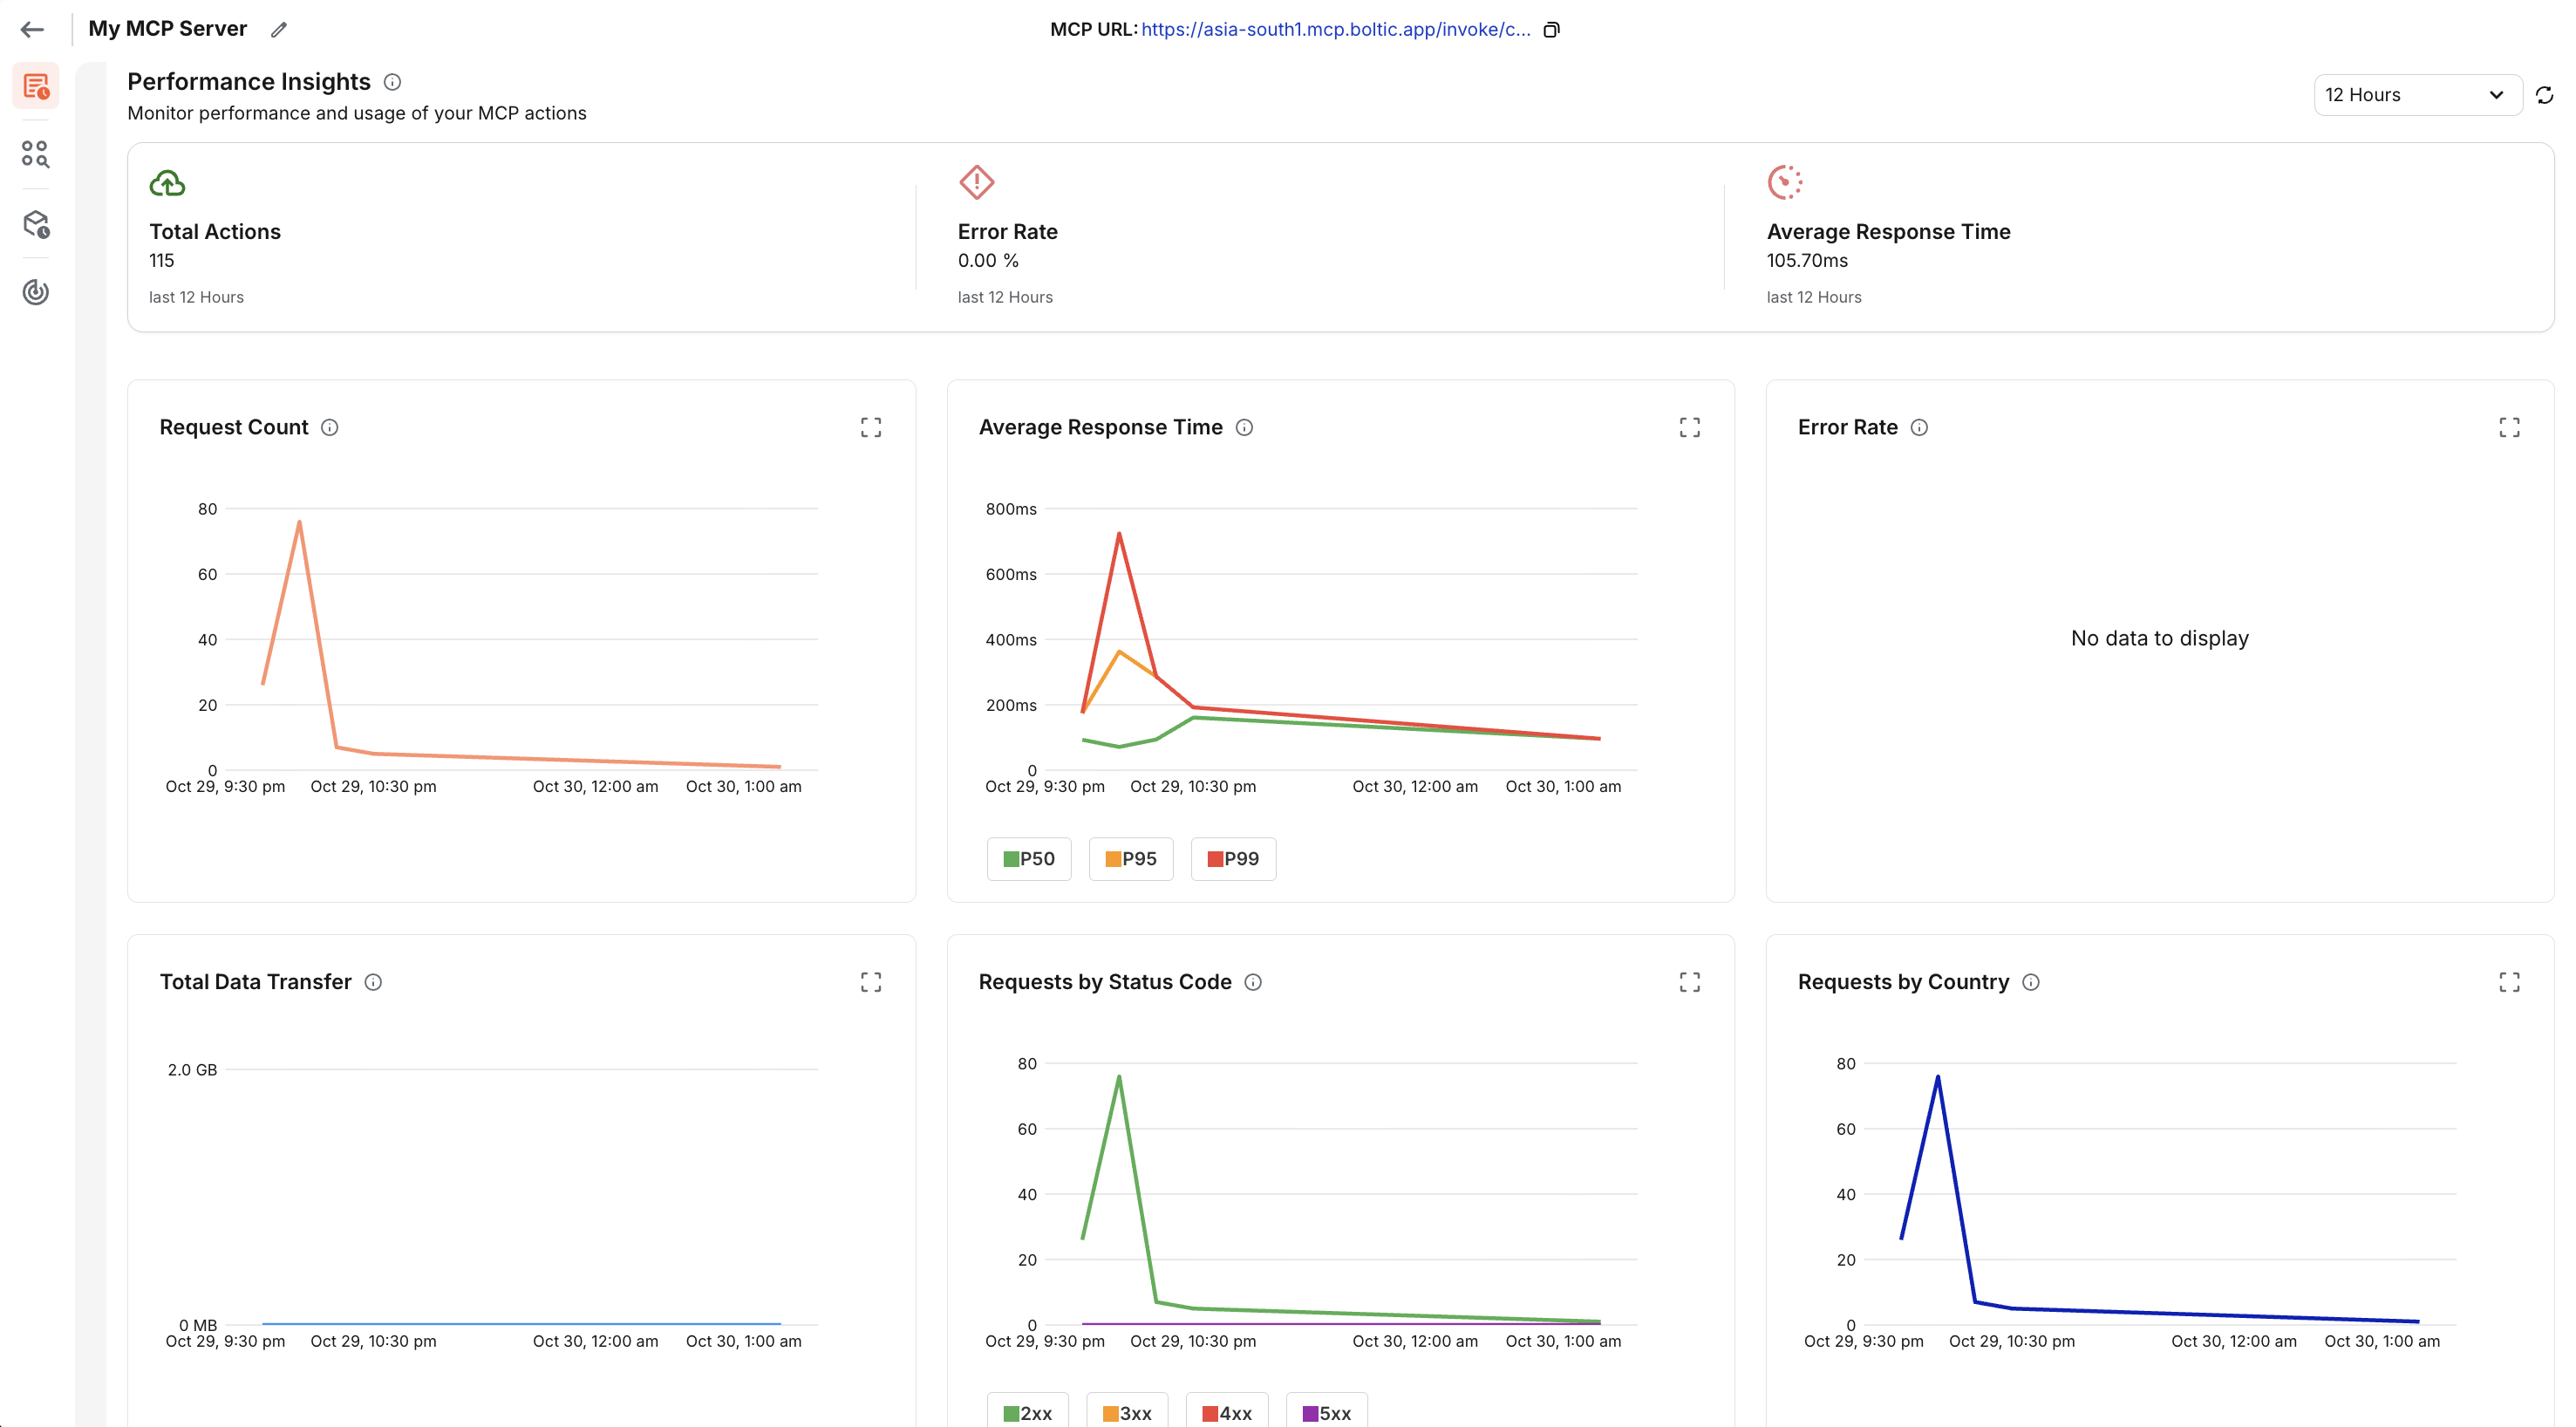Open the 12 Hours time range dropdown

(x=2417, y=94)
